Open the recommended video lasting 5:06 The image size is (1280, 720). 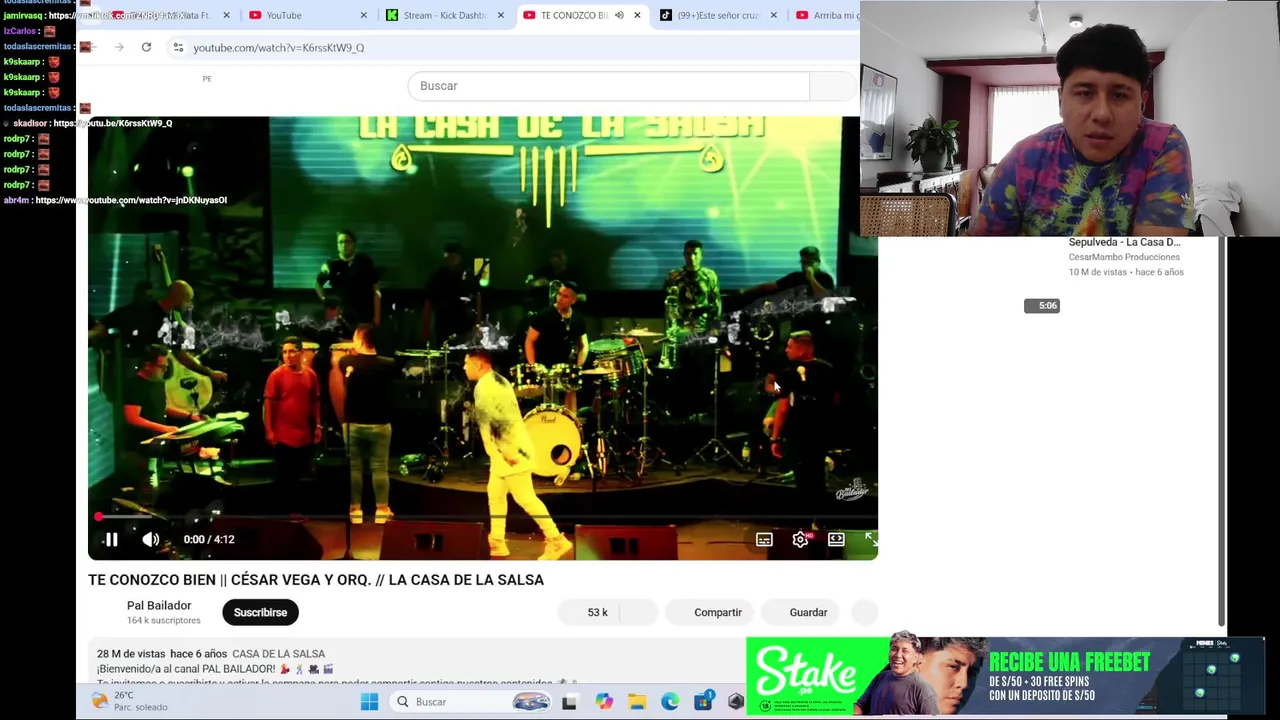pos(1041,306)
